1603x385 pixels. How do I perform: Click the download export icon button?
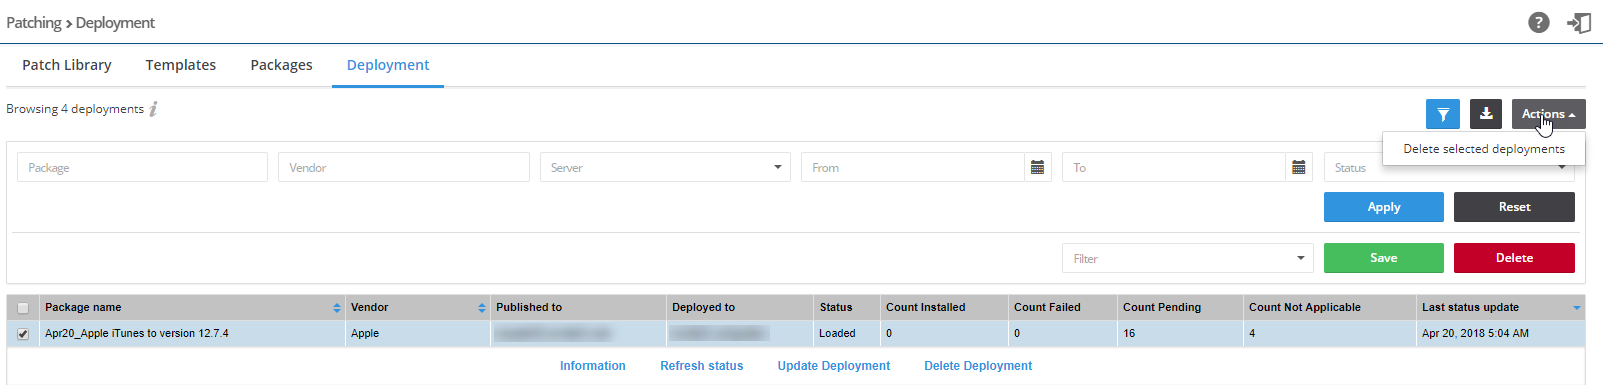tap(1486, 114)
